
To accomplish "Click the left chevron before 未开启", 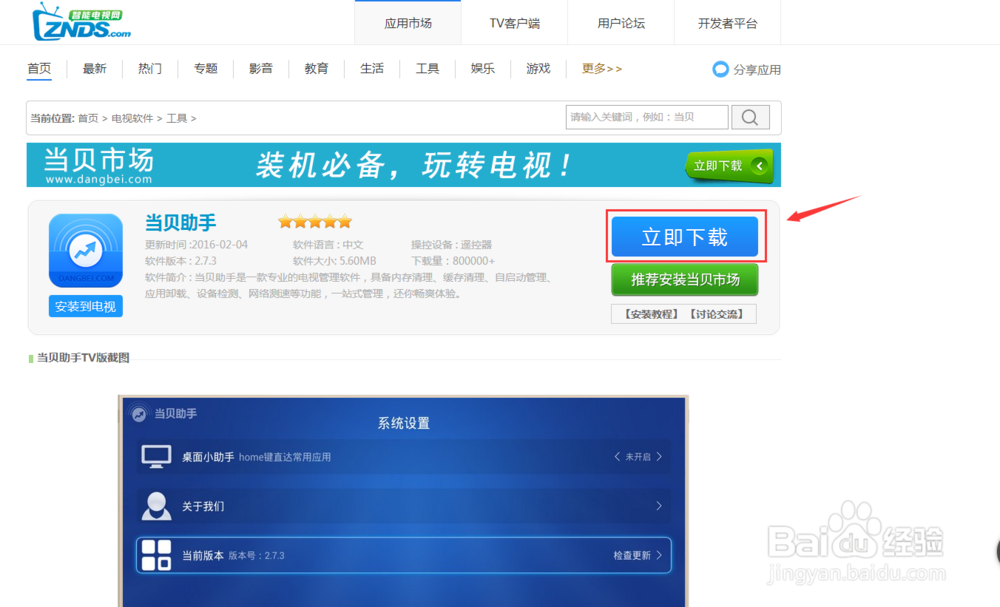I will point(617,457).
